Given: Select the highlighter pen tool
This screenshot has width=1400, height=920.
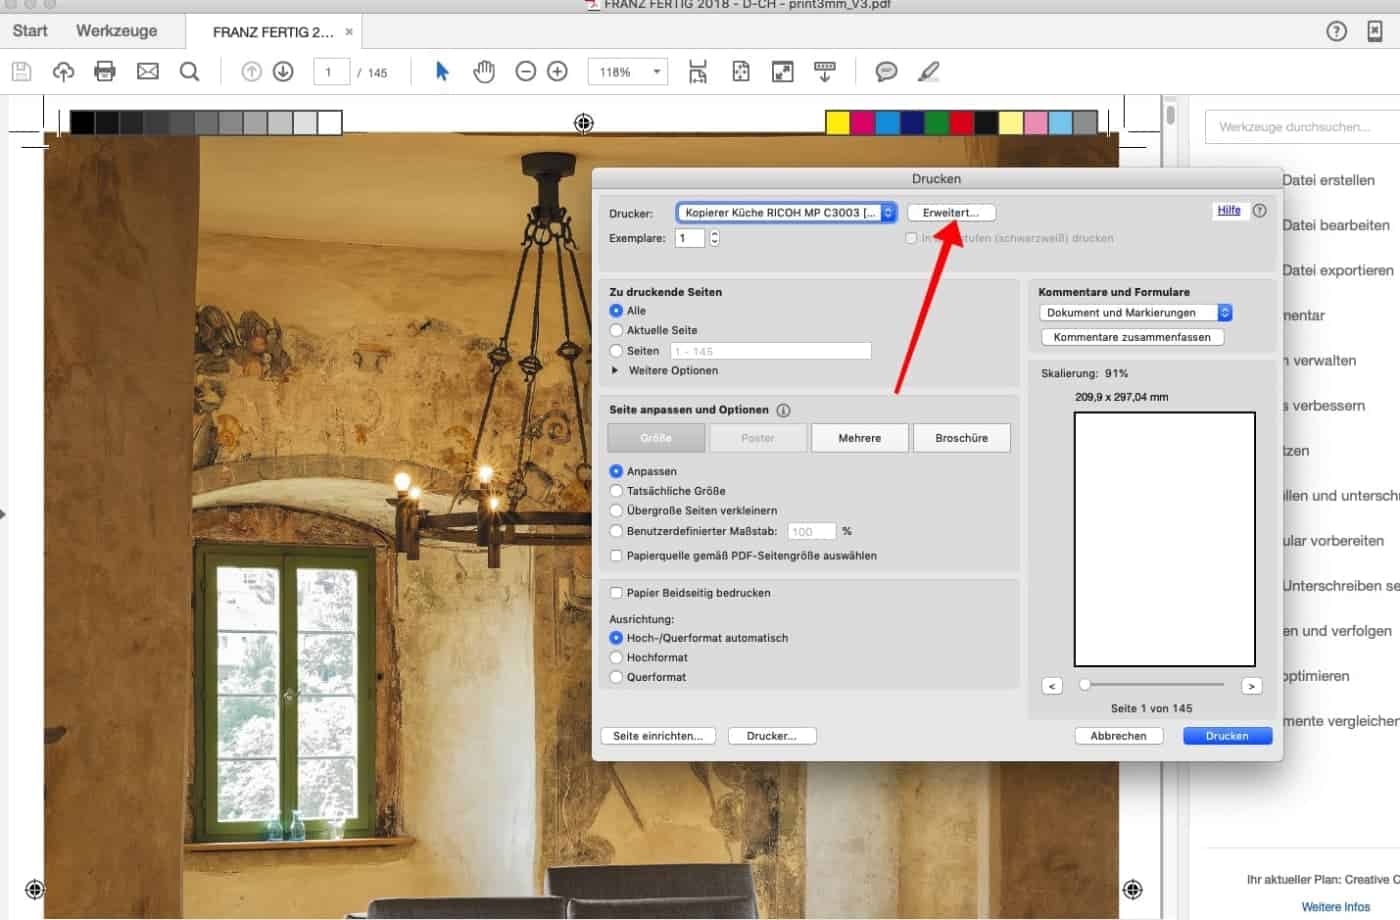Looking at the screenshot, I should click(928, 71).
